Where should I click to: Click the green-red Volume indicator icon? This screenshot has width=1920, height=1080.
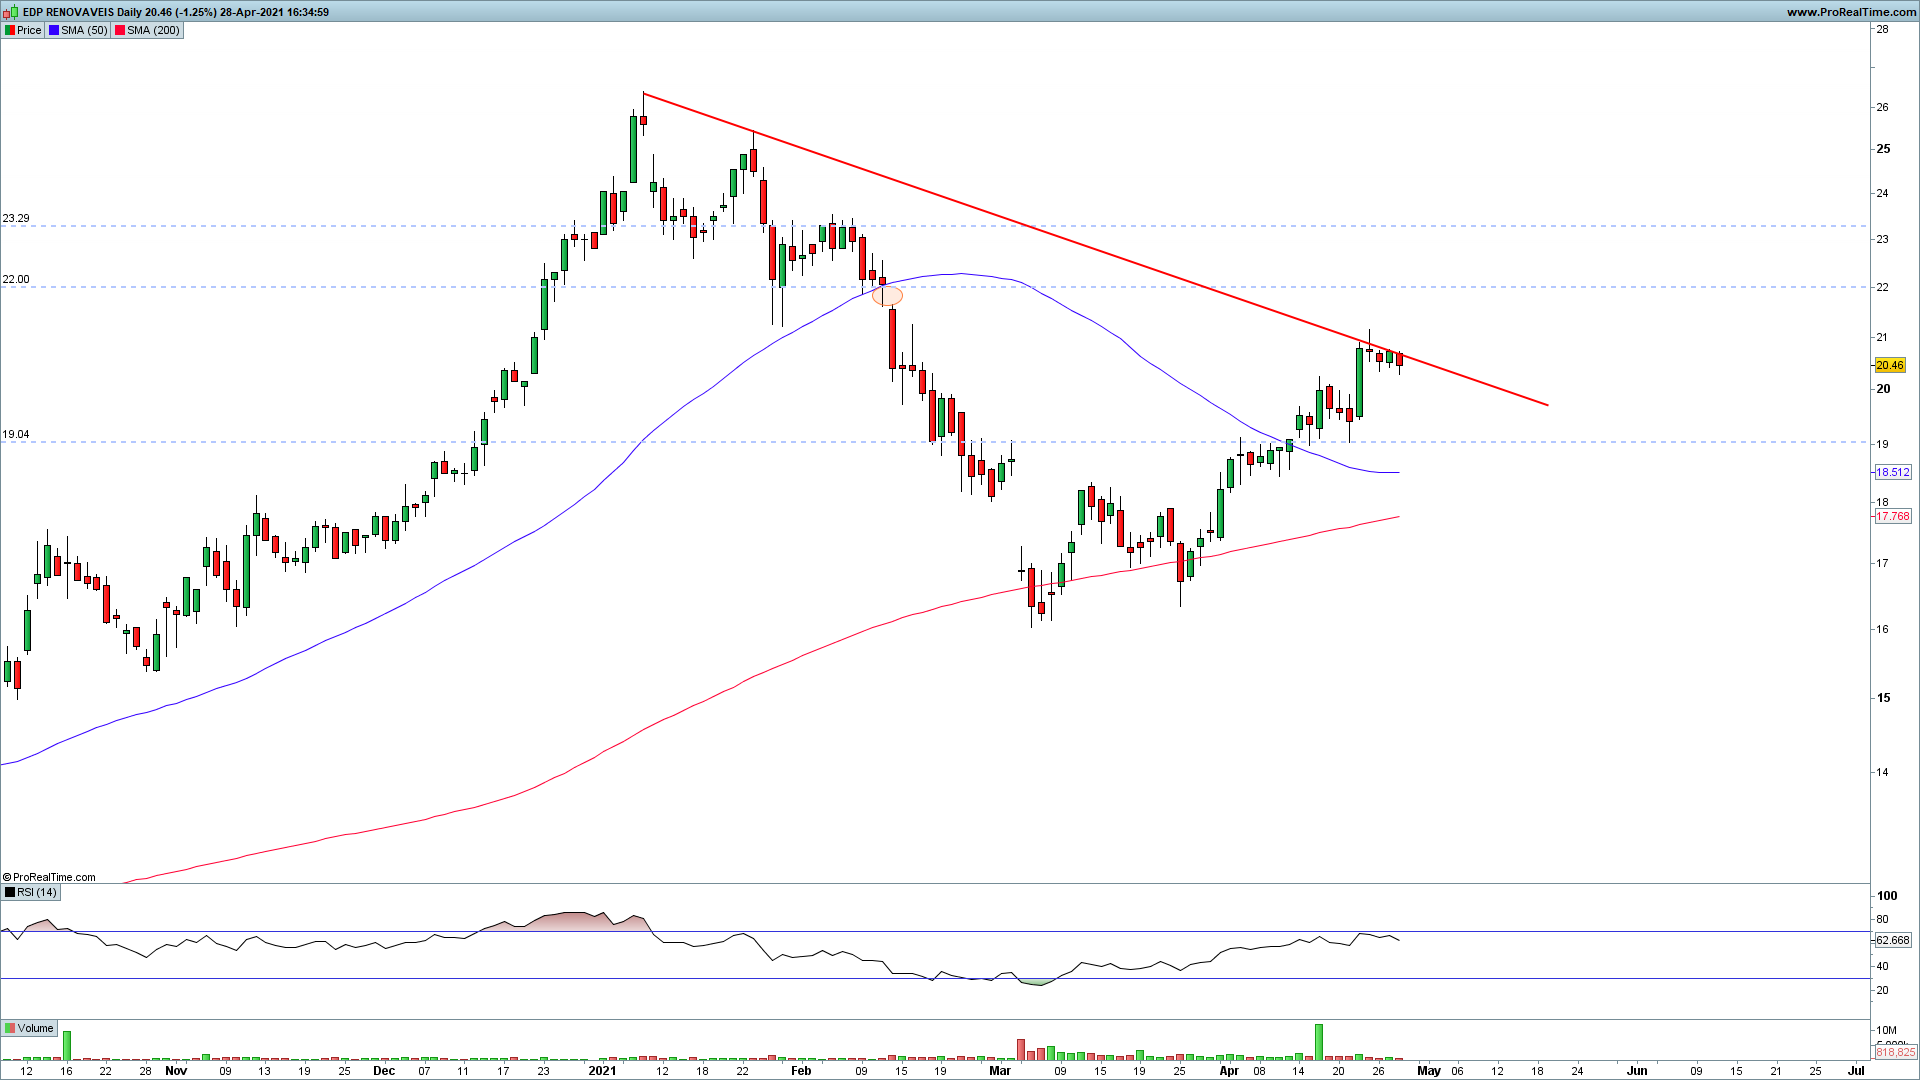(10, 1028)
